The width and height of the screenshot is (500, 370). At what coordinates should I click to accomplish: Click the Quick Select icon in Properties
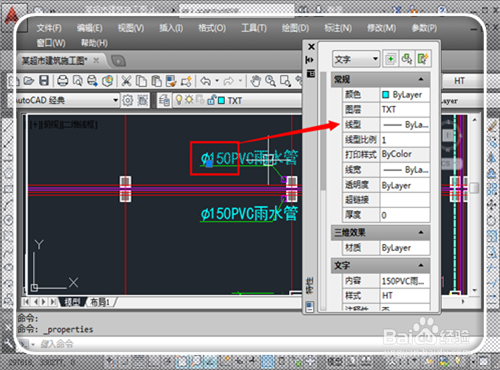click(x=422, y=59)
